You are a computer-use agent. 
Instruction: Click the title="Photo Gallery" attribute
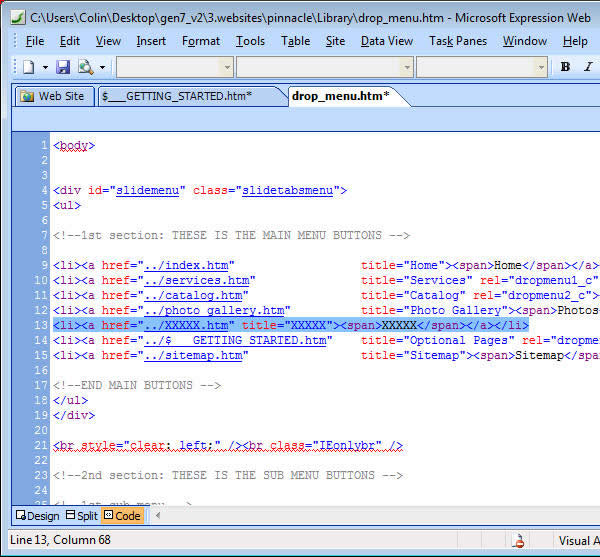pyautogui.click(x=434, y=310)
